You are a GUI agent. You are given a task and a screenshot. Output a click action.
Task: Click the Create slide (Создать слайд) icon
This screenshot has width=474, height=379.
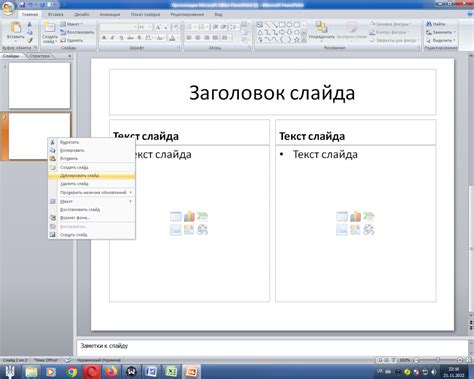tap(49, 27)
